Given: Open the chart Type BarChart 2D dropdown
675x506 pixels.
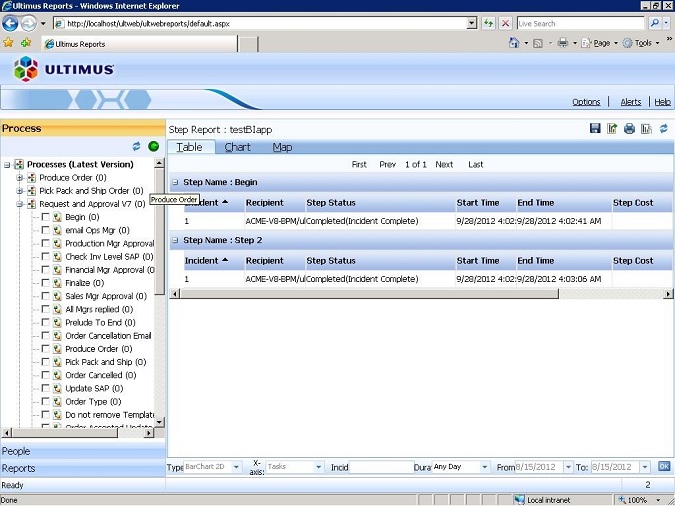Looking at the screenshot, I should (236, 467).
